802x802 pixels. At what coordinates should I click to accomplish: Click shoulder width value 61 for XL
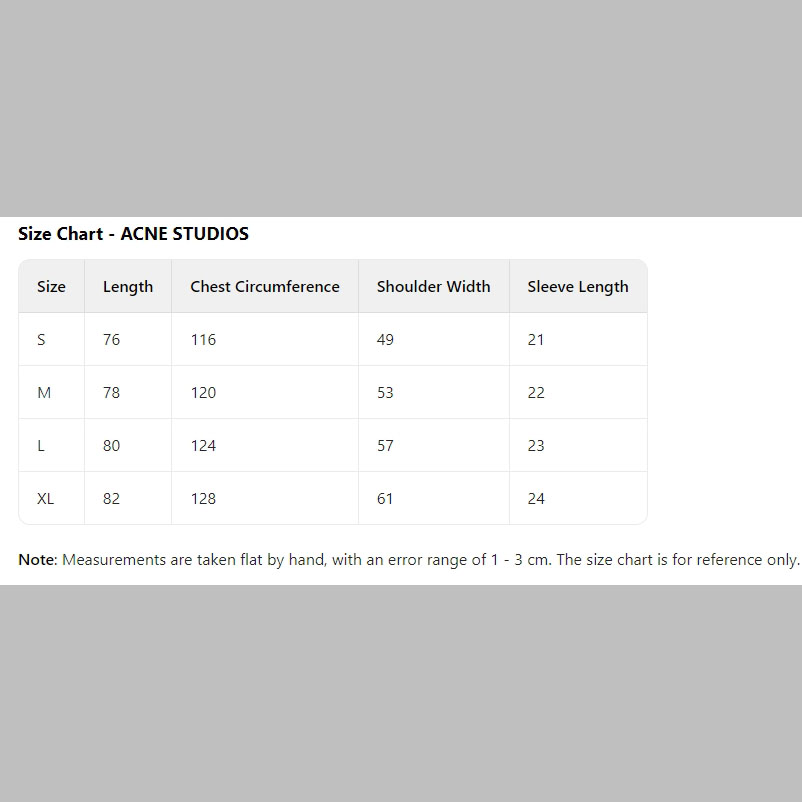coord(385,499)
